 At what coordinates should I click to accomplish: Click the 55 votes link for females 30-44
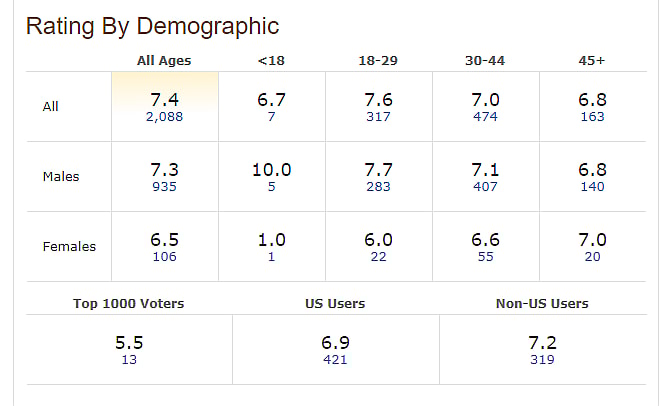click(x=485, y=257)
